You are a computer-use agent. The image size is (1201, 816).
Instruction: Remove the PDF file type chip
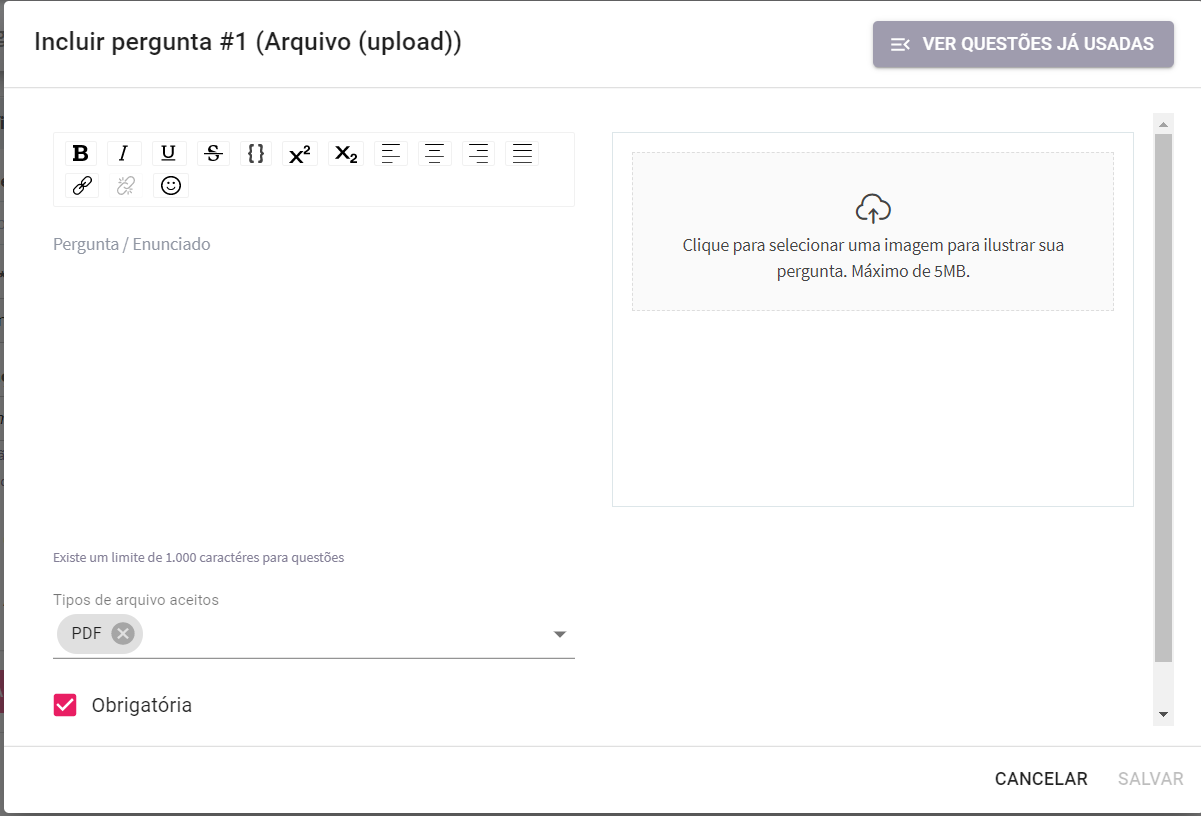(123, 633)
